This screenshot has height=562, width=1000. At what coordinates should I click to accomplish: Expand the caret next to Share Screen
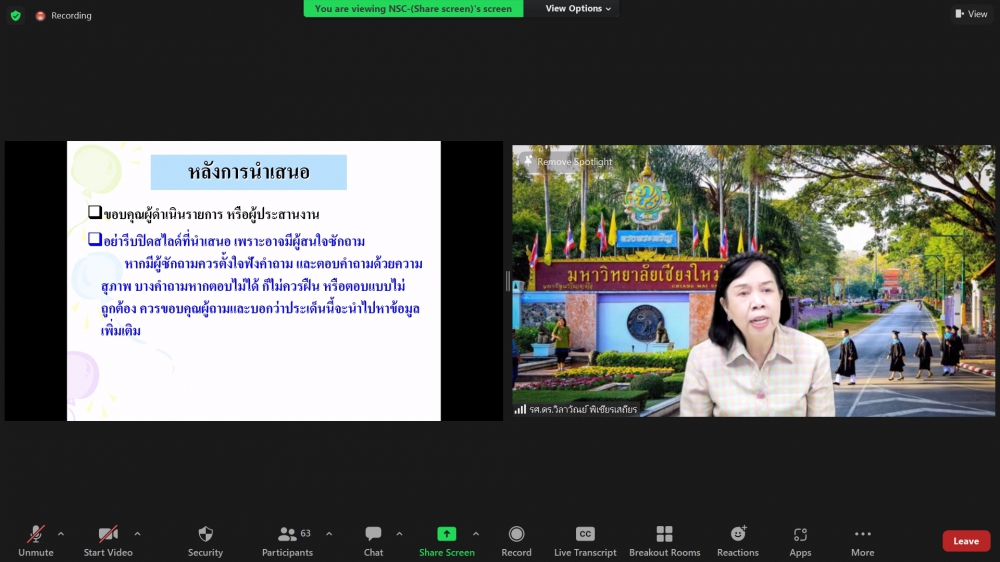pyautogui.click(x=476, y=534)
